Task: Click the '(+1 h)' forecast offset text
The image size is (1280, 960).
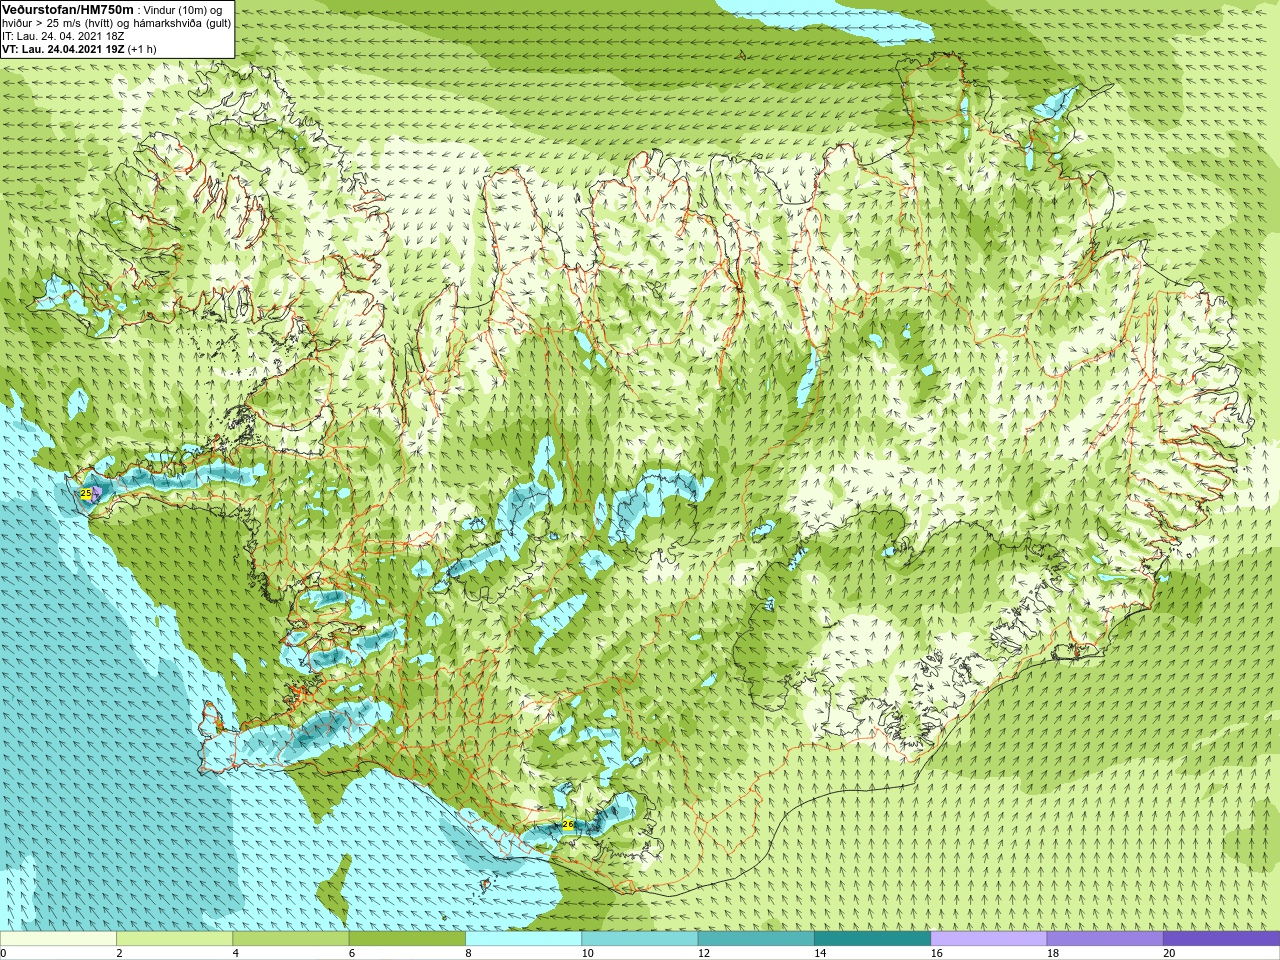Action: coord(142,49)
